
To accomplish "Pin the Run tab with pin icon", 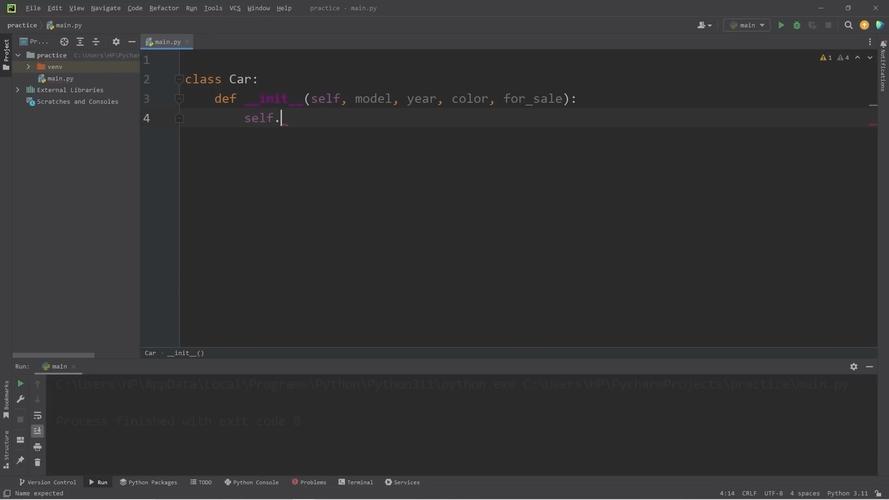I will pos(20,460).
